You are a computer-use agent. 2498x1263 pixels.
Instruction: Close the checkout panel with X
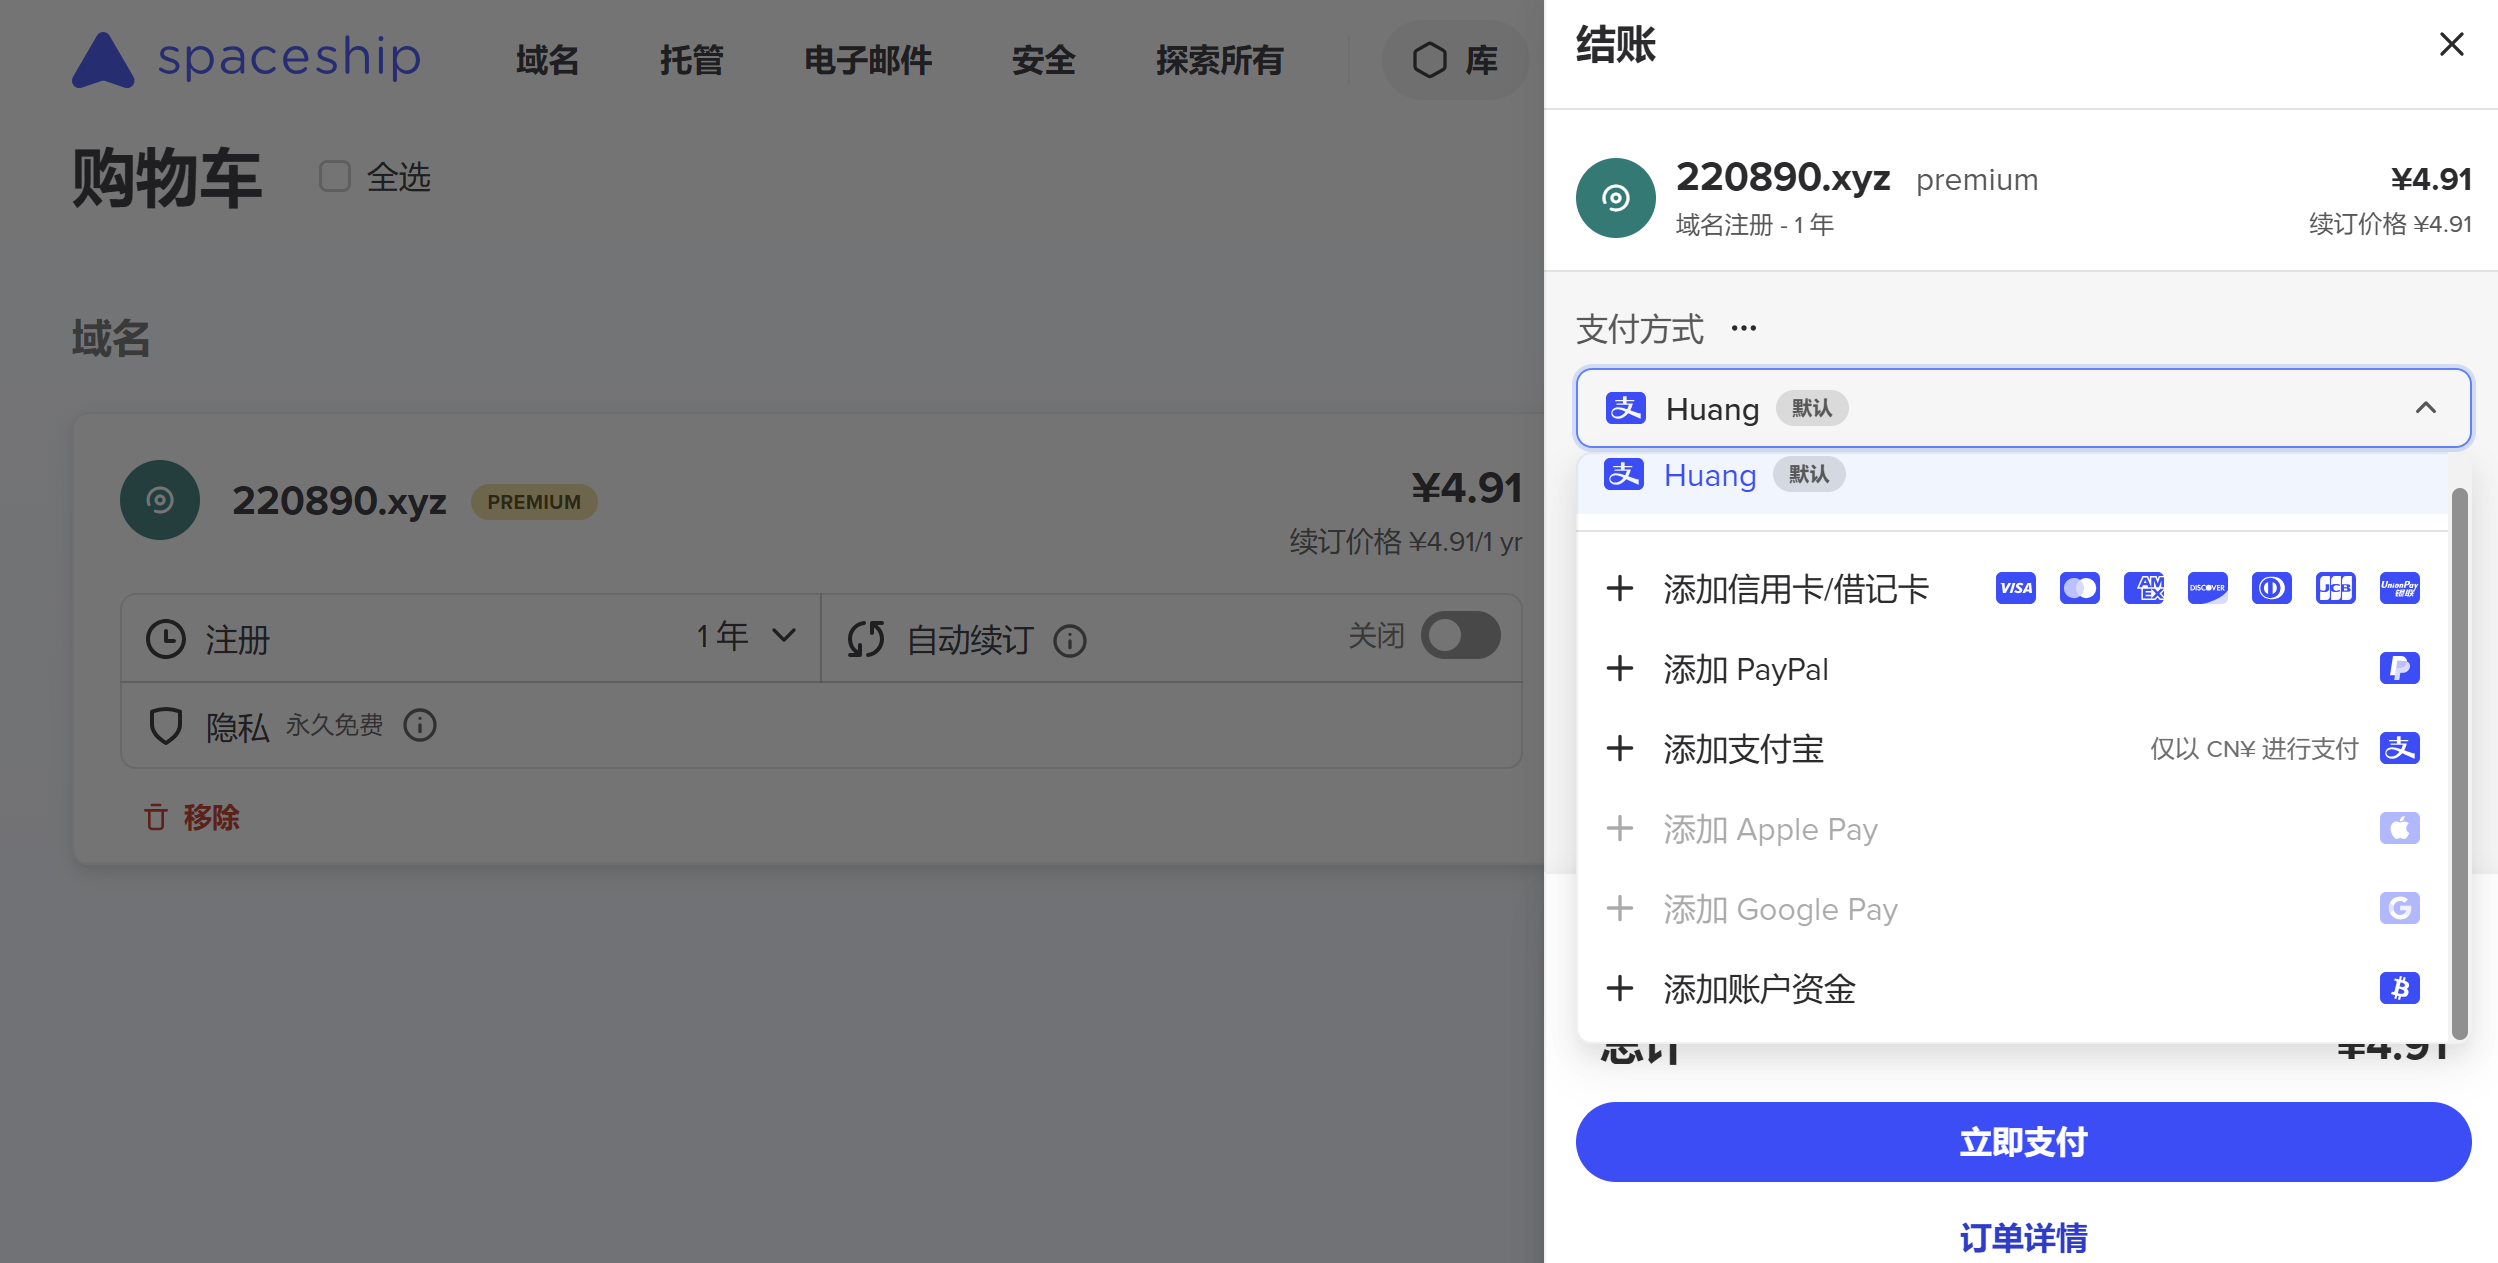pos(2451,44)
